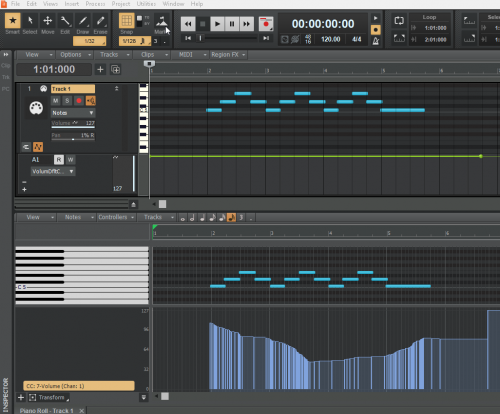Toggle snap To/By switch
The height and width of the screenshot is (414, 500).
coord(140,21)
